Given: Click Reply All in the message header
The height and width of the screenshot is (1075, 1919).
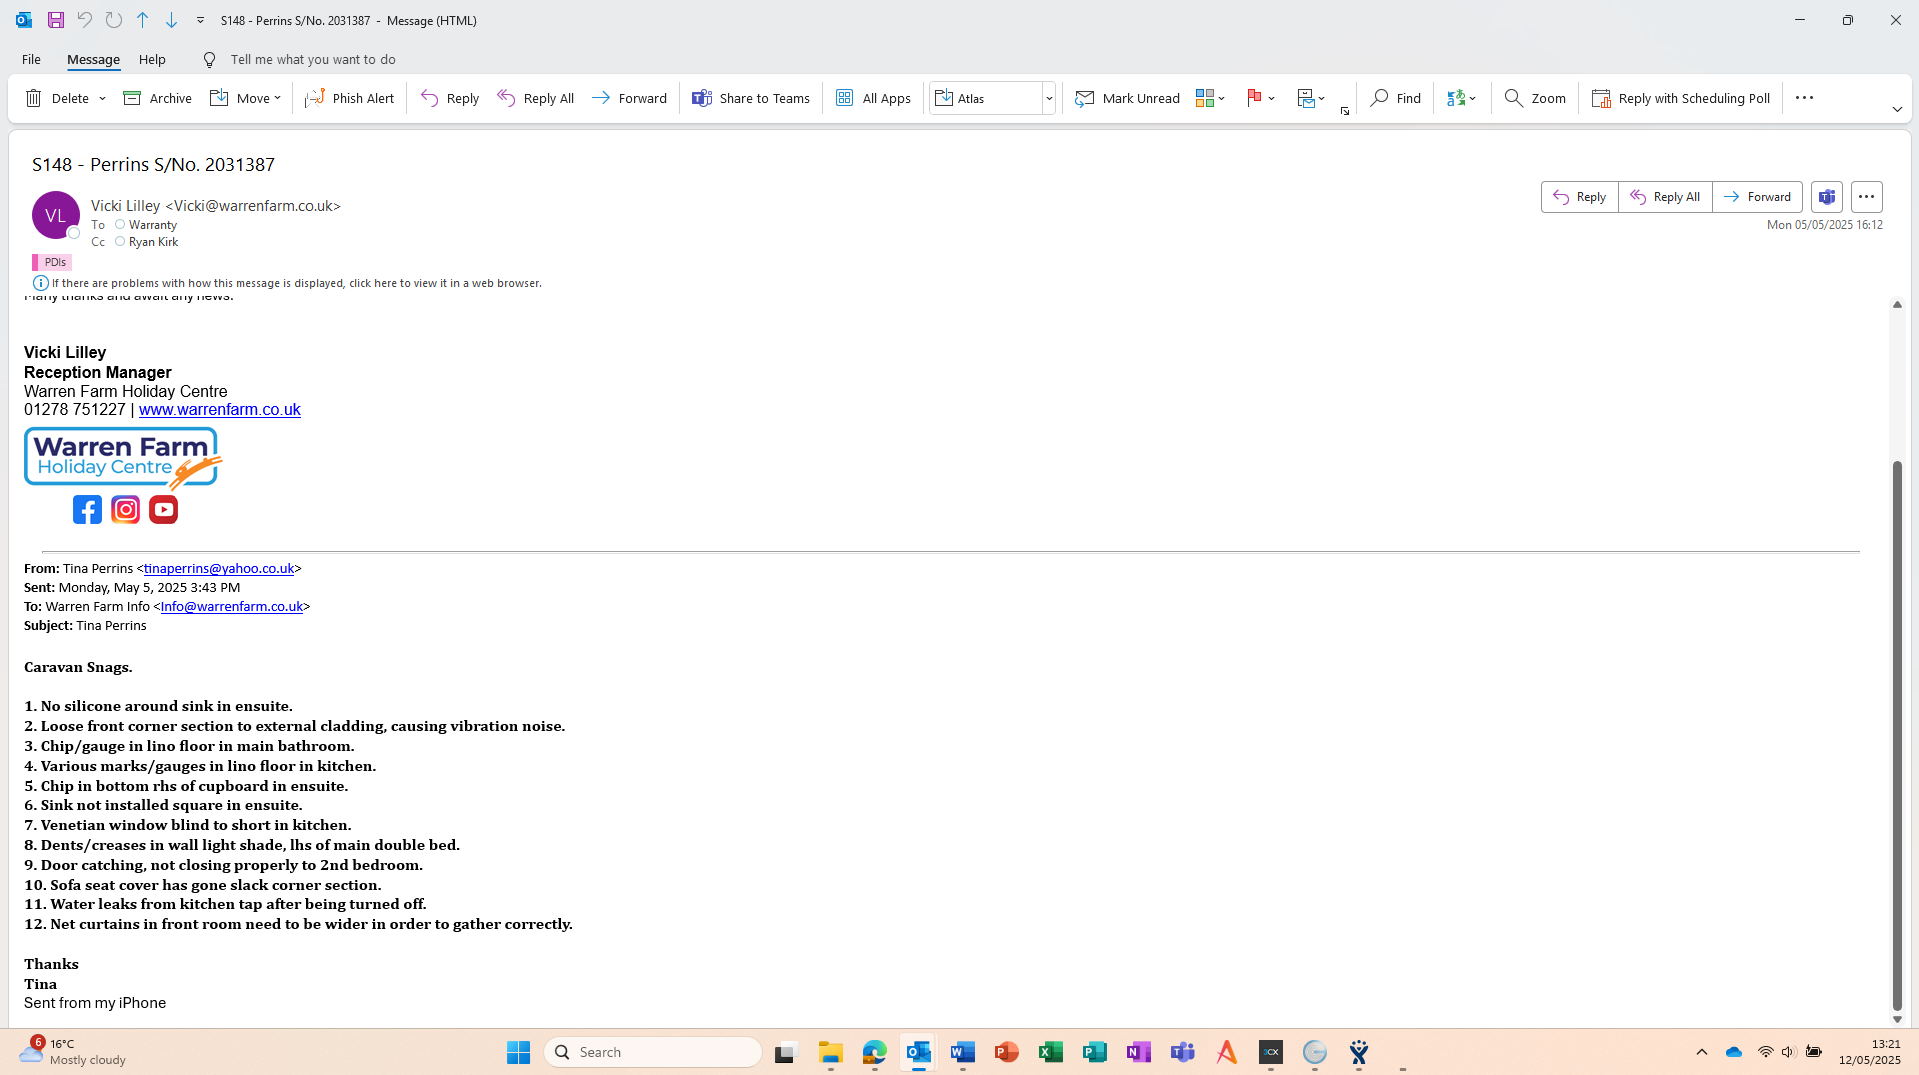Looking at the screenshot, I should pyautogui.click(x=1665, y=197).
